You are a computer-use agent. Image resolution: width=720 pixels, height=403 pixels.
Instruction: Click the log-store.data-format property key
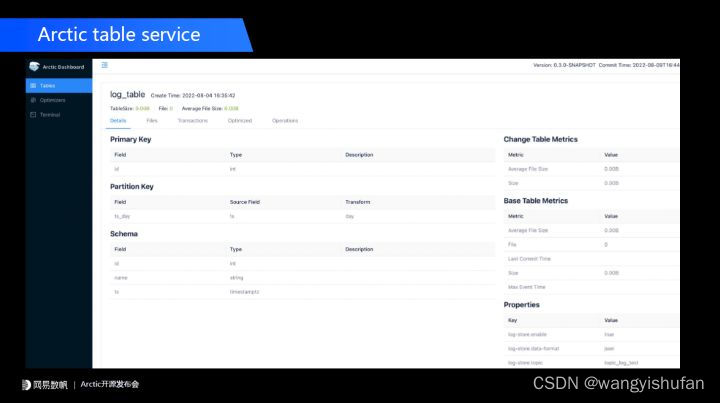(534, 349)
